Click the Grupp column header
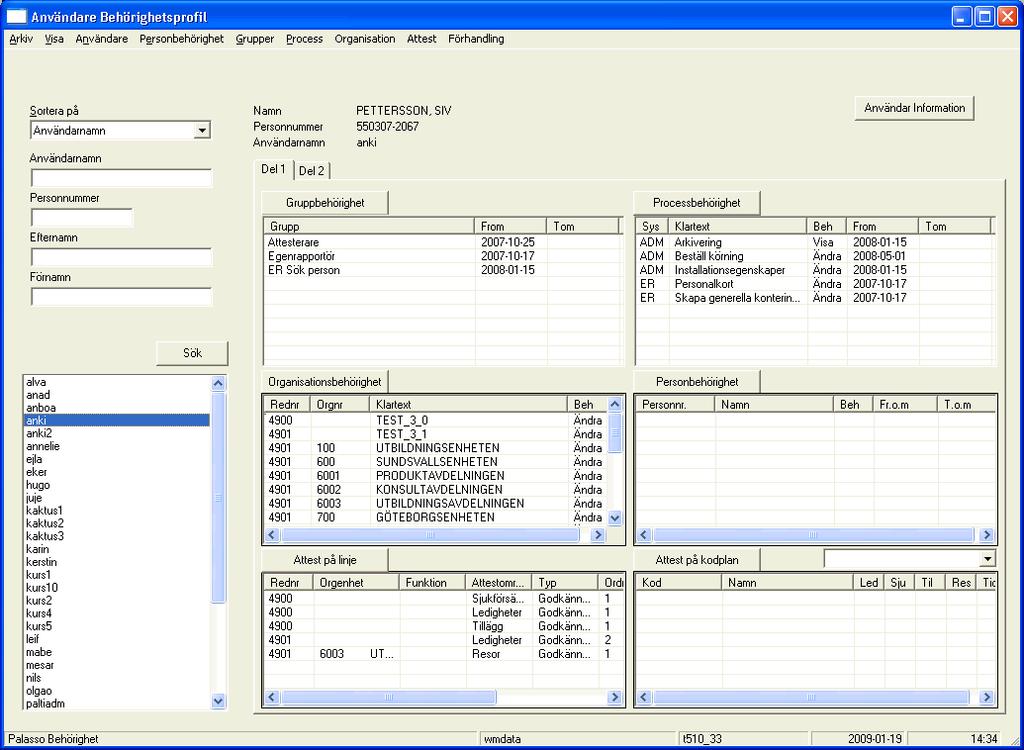Image resolution: width=1024 pixels, height=750 pixels. point(369,227)
